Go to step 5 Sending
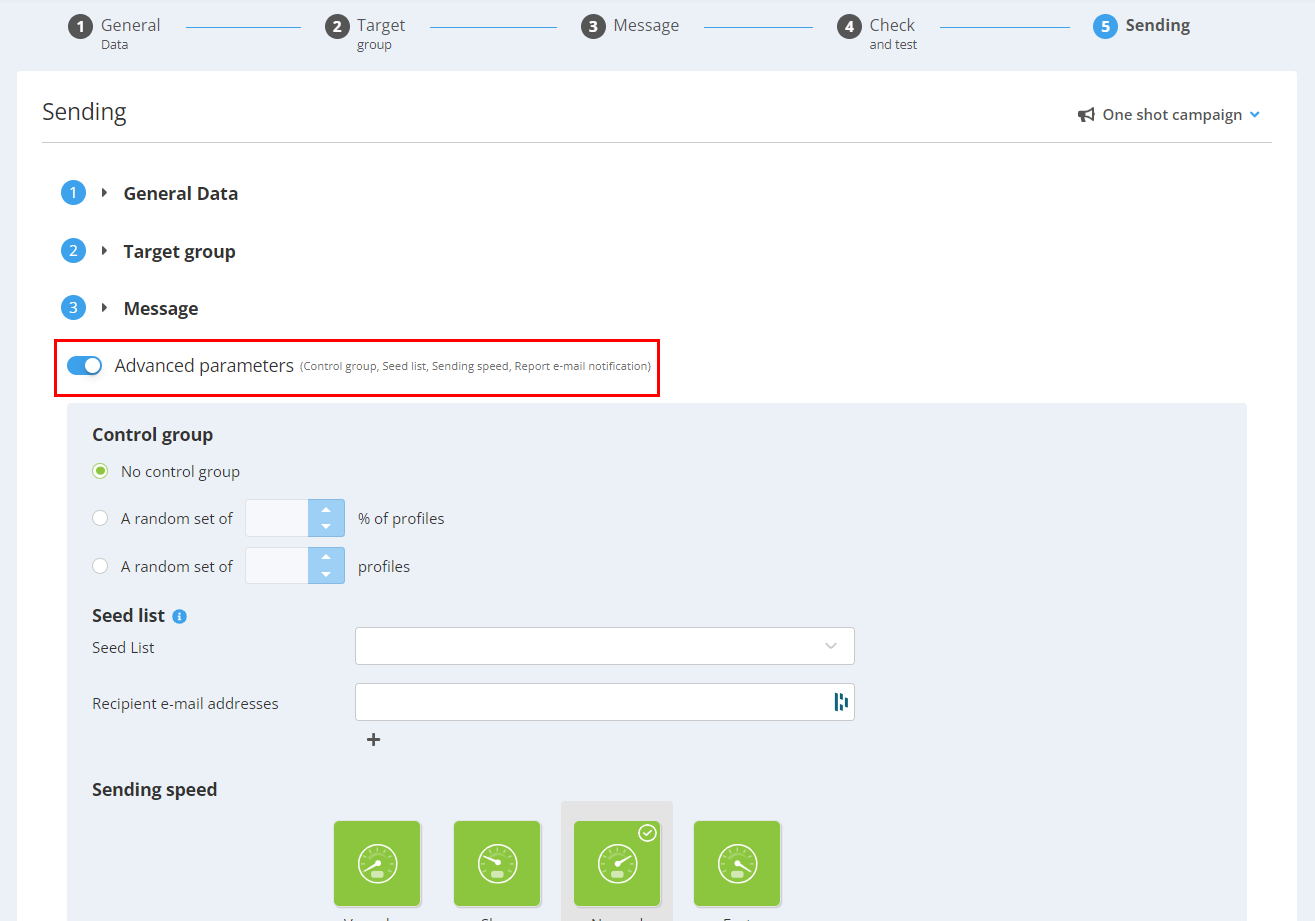The height and width of the screenshot is (921, 1315). 1142,26
